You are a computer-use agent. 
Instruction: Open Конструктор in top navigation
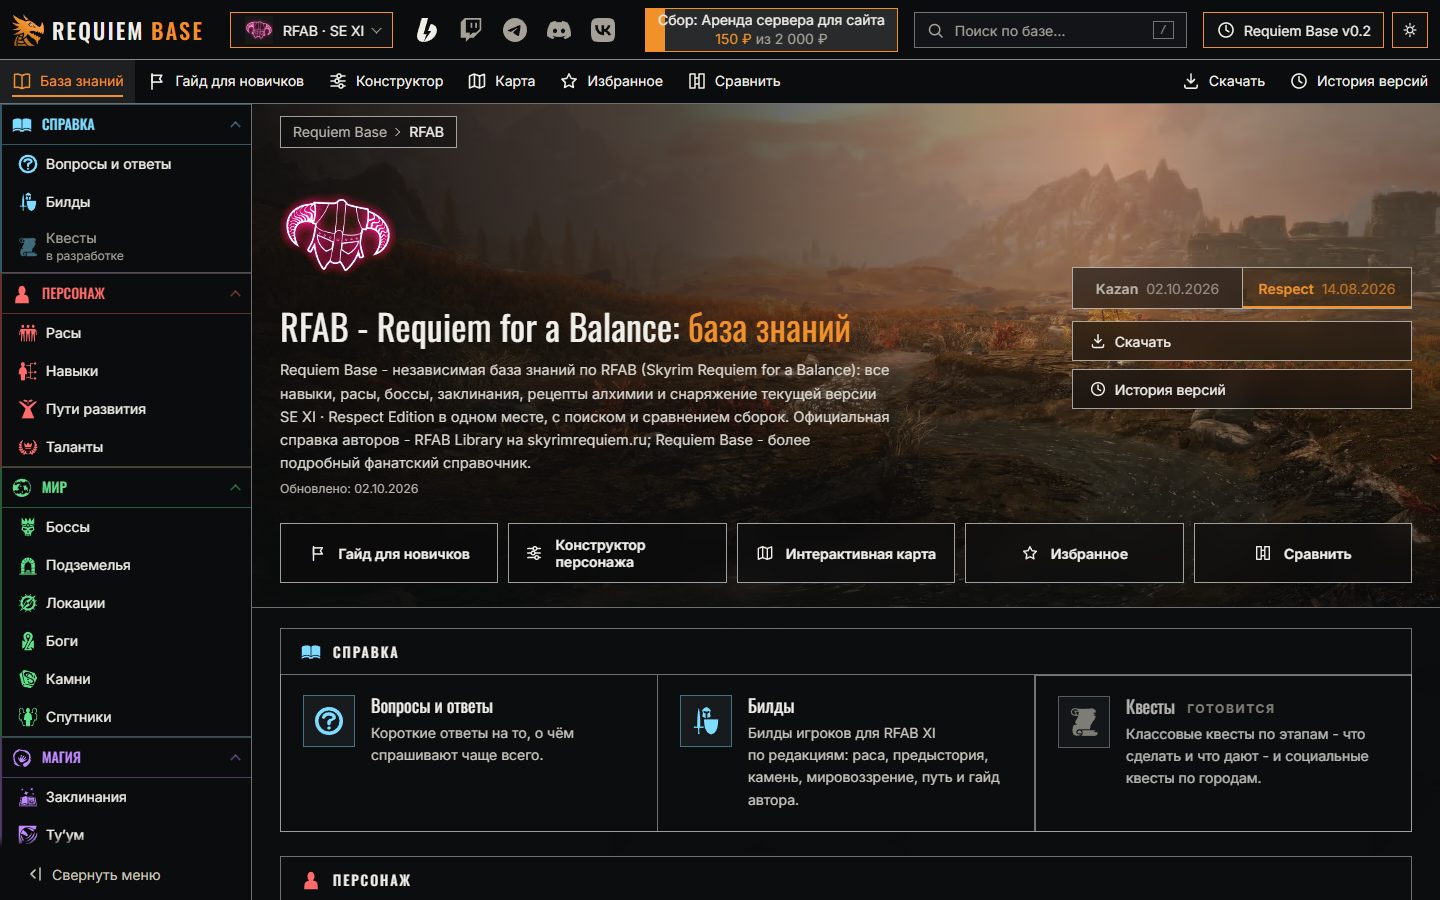pyautogui.click(x=386, y=81)
